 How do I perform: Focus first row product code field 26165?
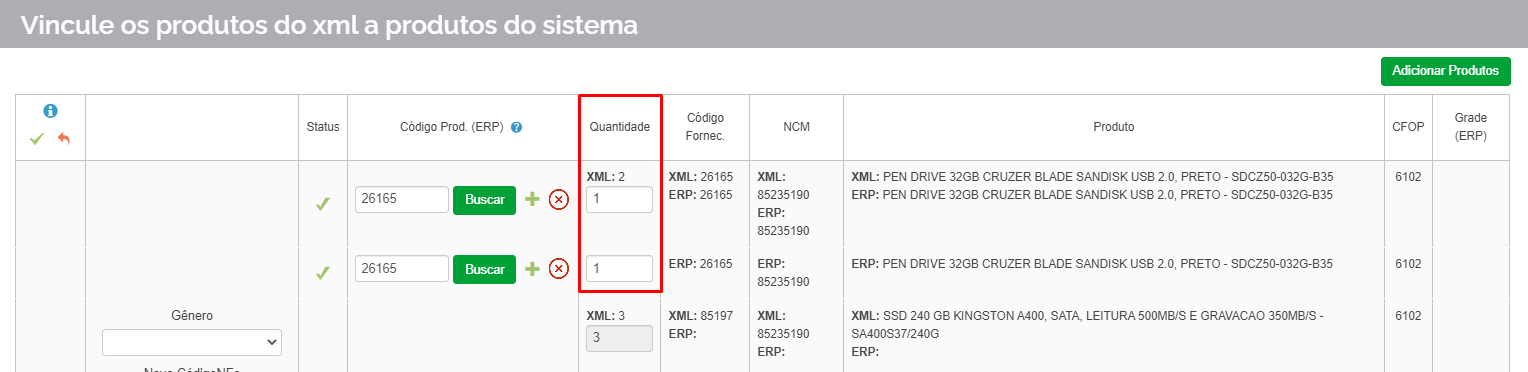click(402, 199)
